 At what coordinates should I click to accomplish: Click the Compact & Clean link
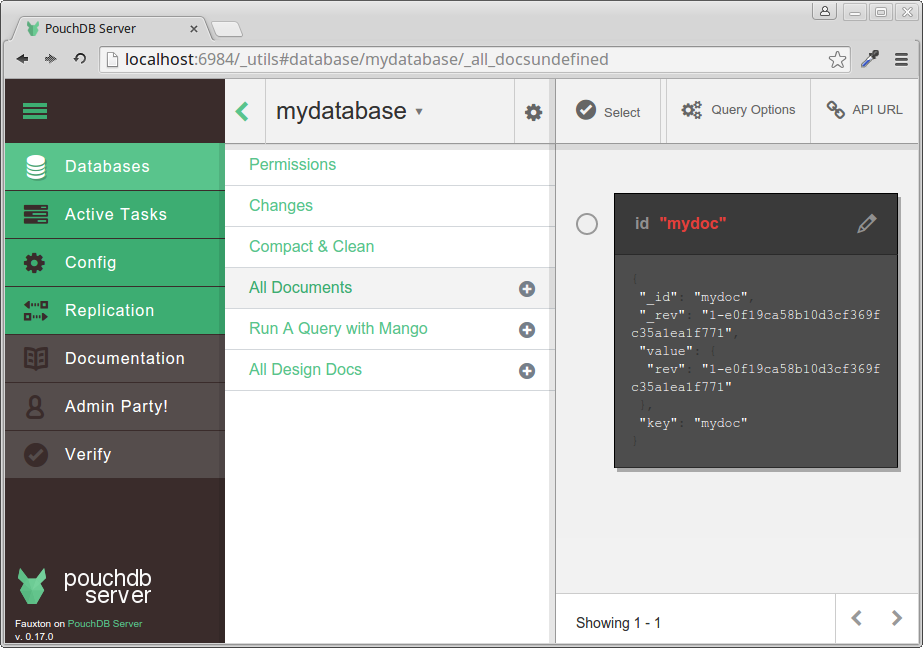tap(311, 246)
